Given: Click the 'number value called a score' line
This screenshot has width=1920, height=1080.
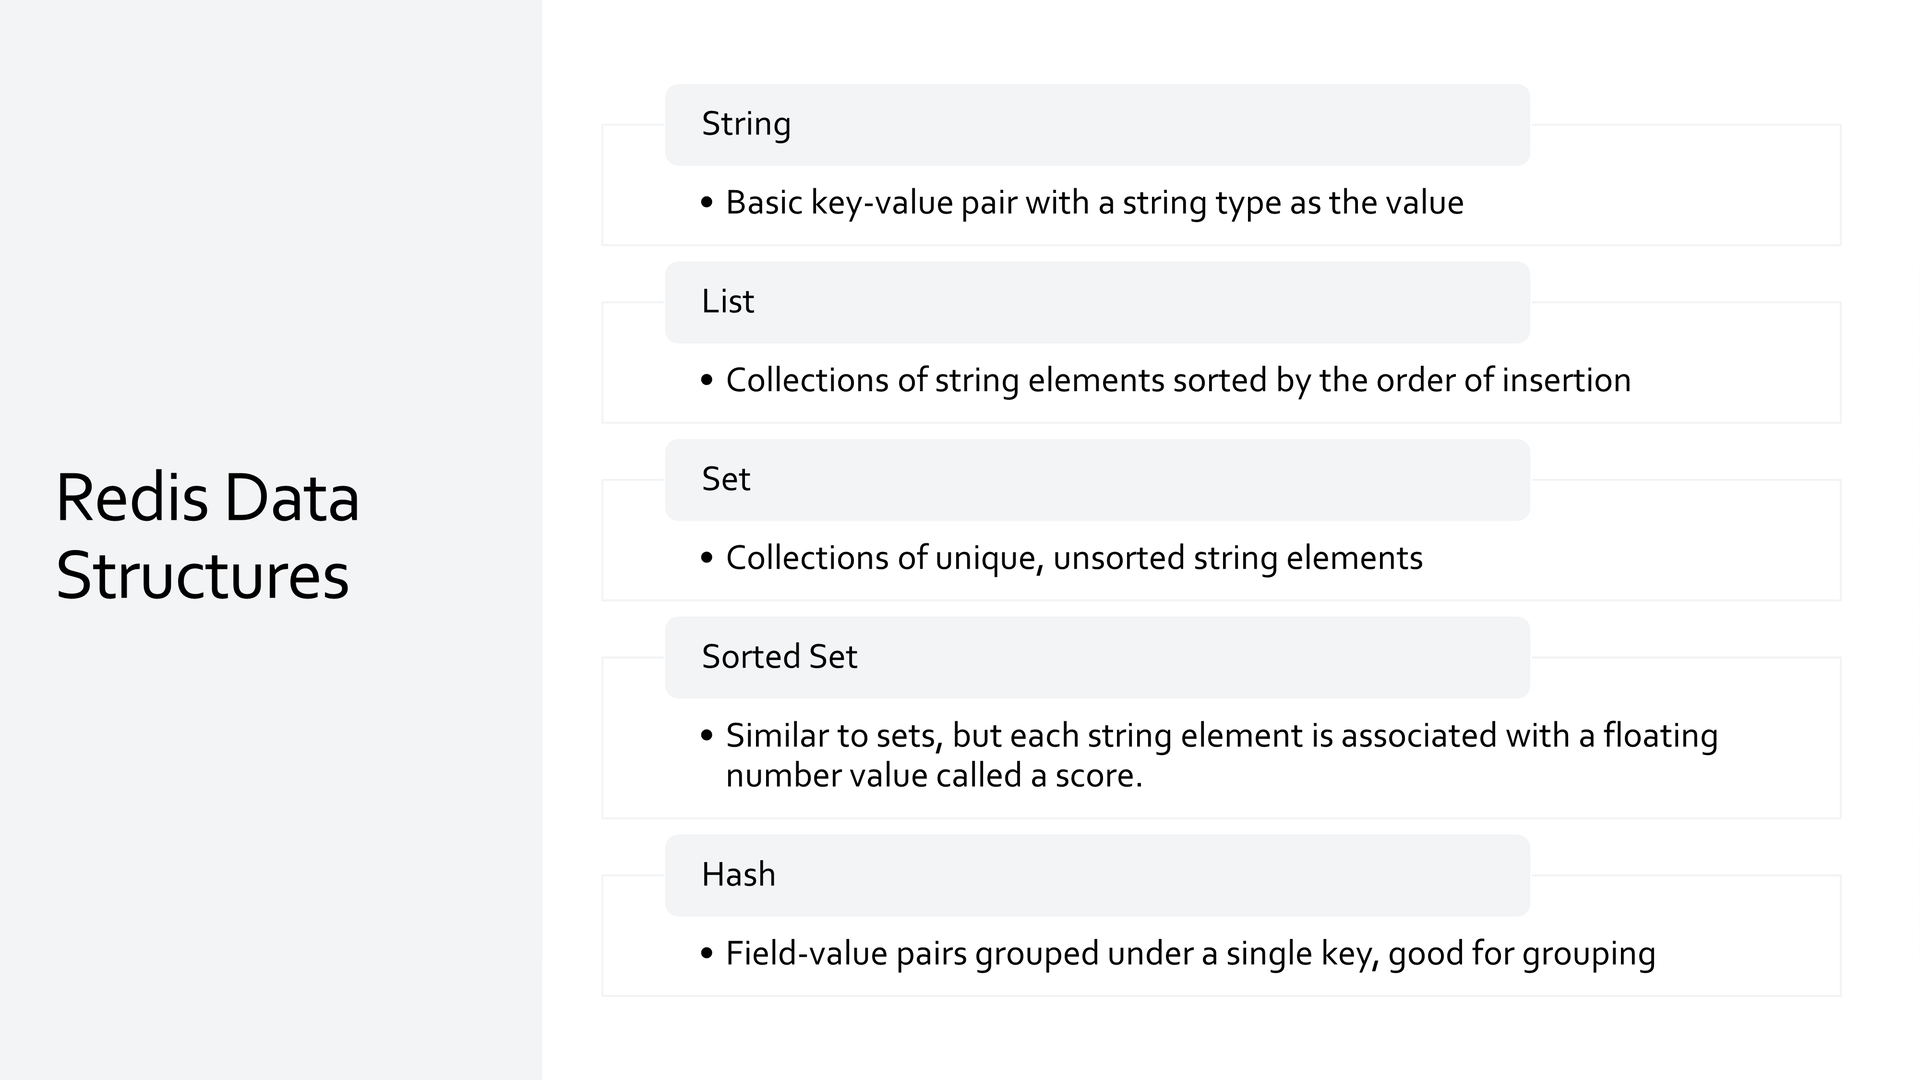Looking at the screenshot, I should click(934, 776).
